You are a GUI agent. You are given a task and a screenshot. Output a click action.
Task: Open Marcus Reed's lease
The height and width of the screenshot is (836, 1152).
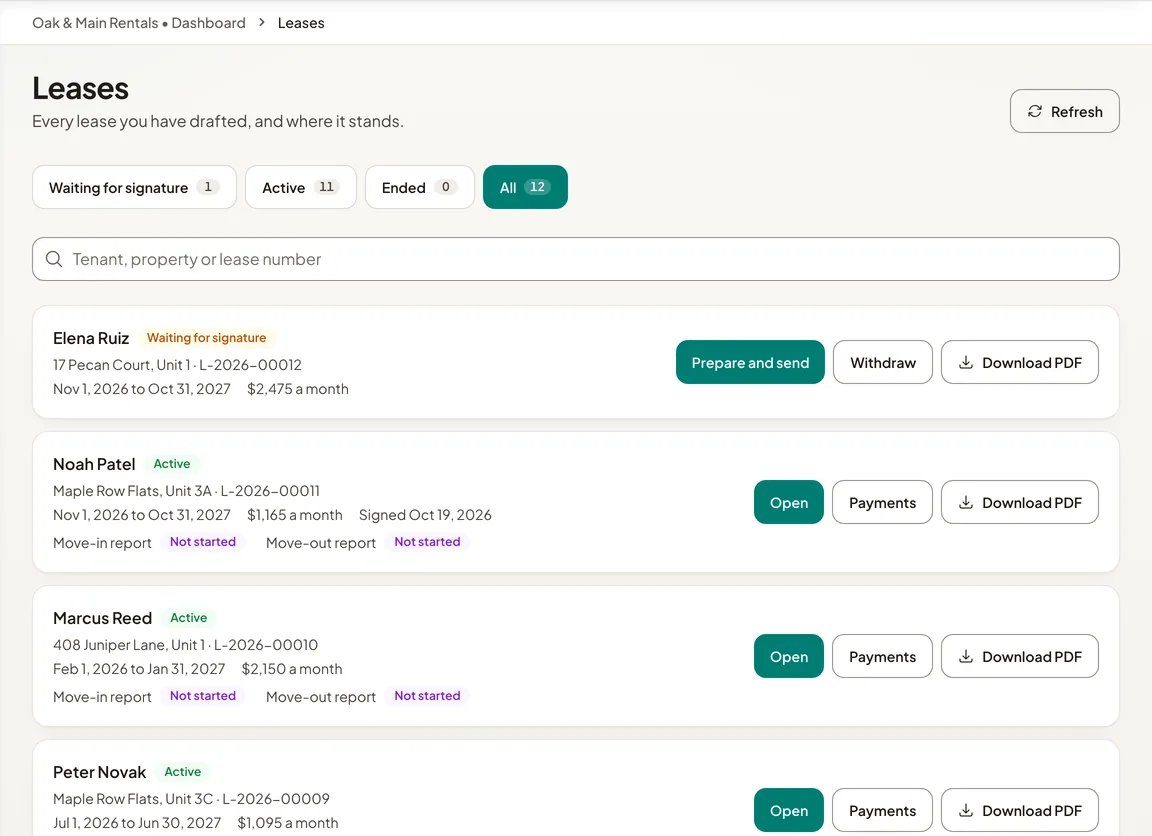pyautogui.click(x=789, y=656)
